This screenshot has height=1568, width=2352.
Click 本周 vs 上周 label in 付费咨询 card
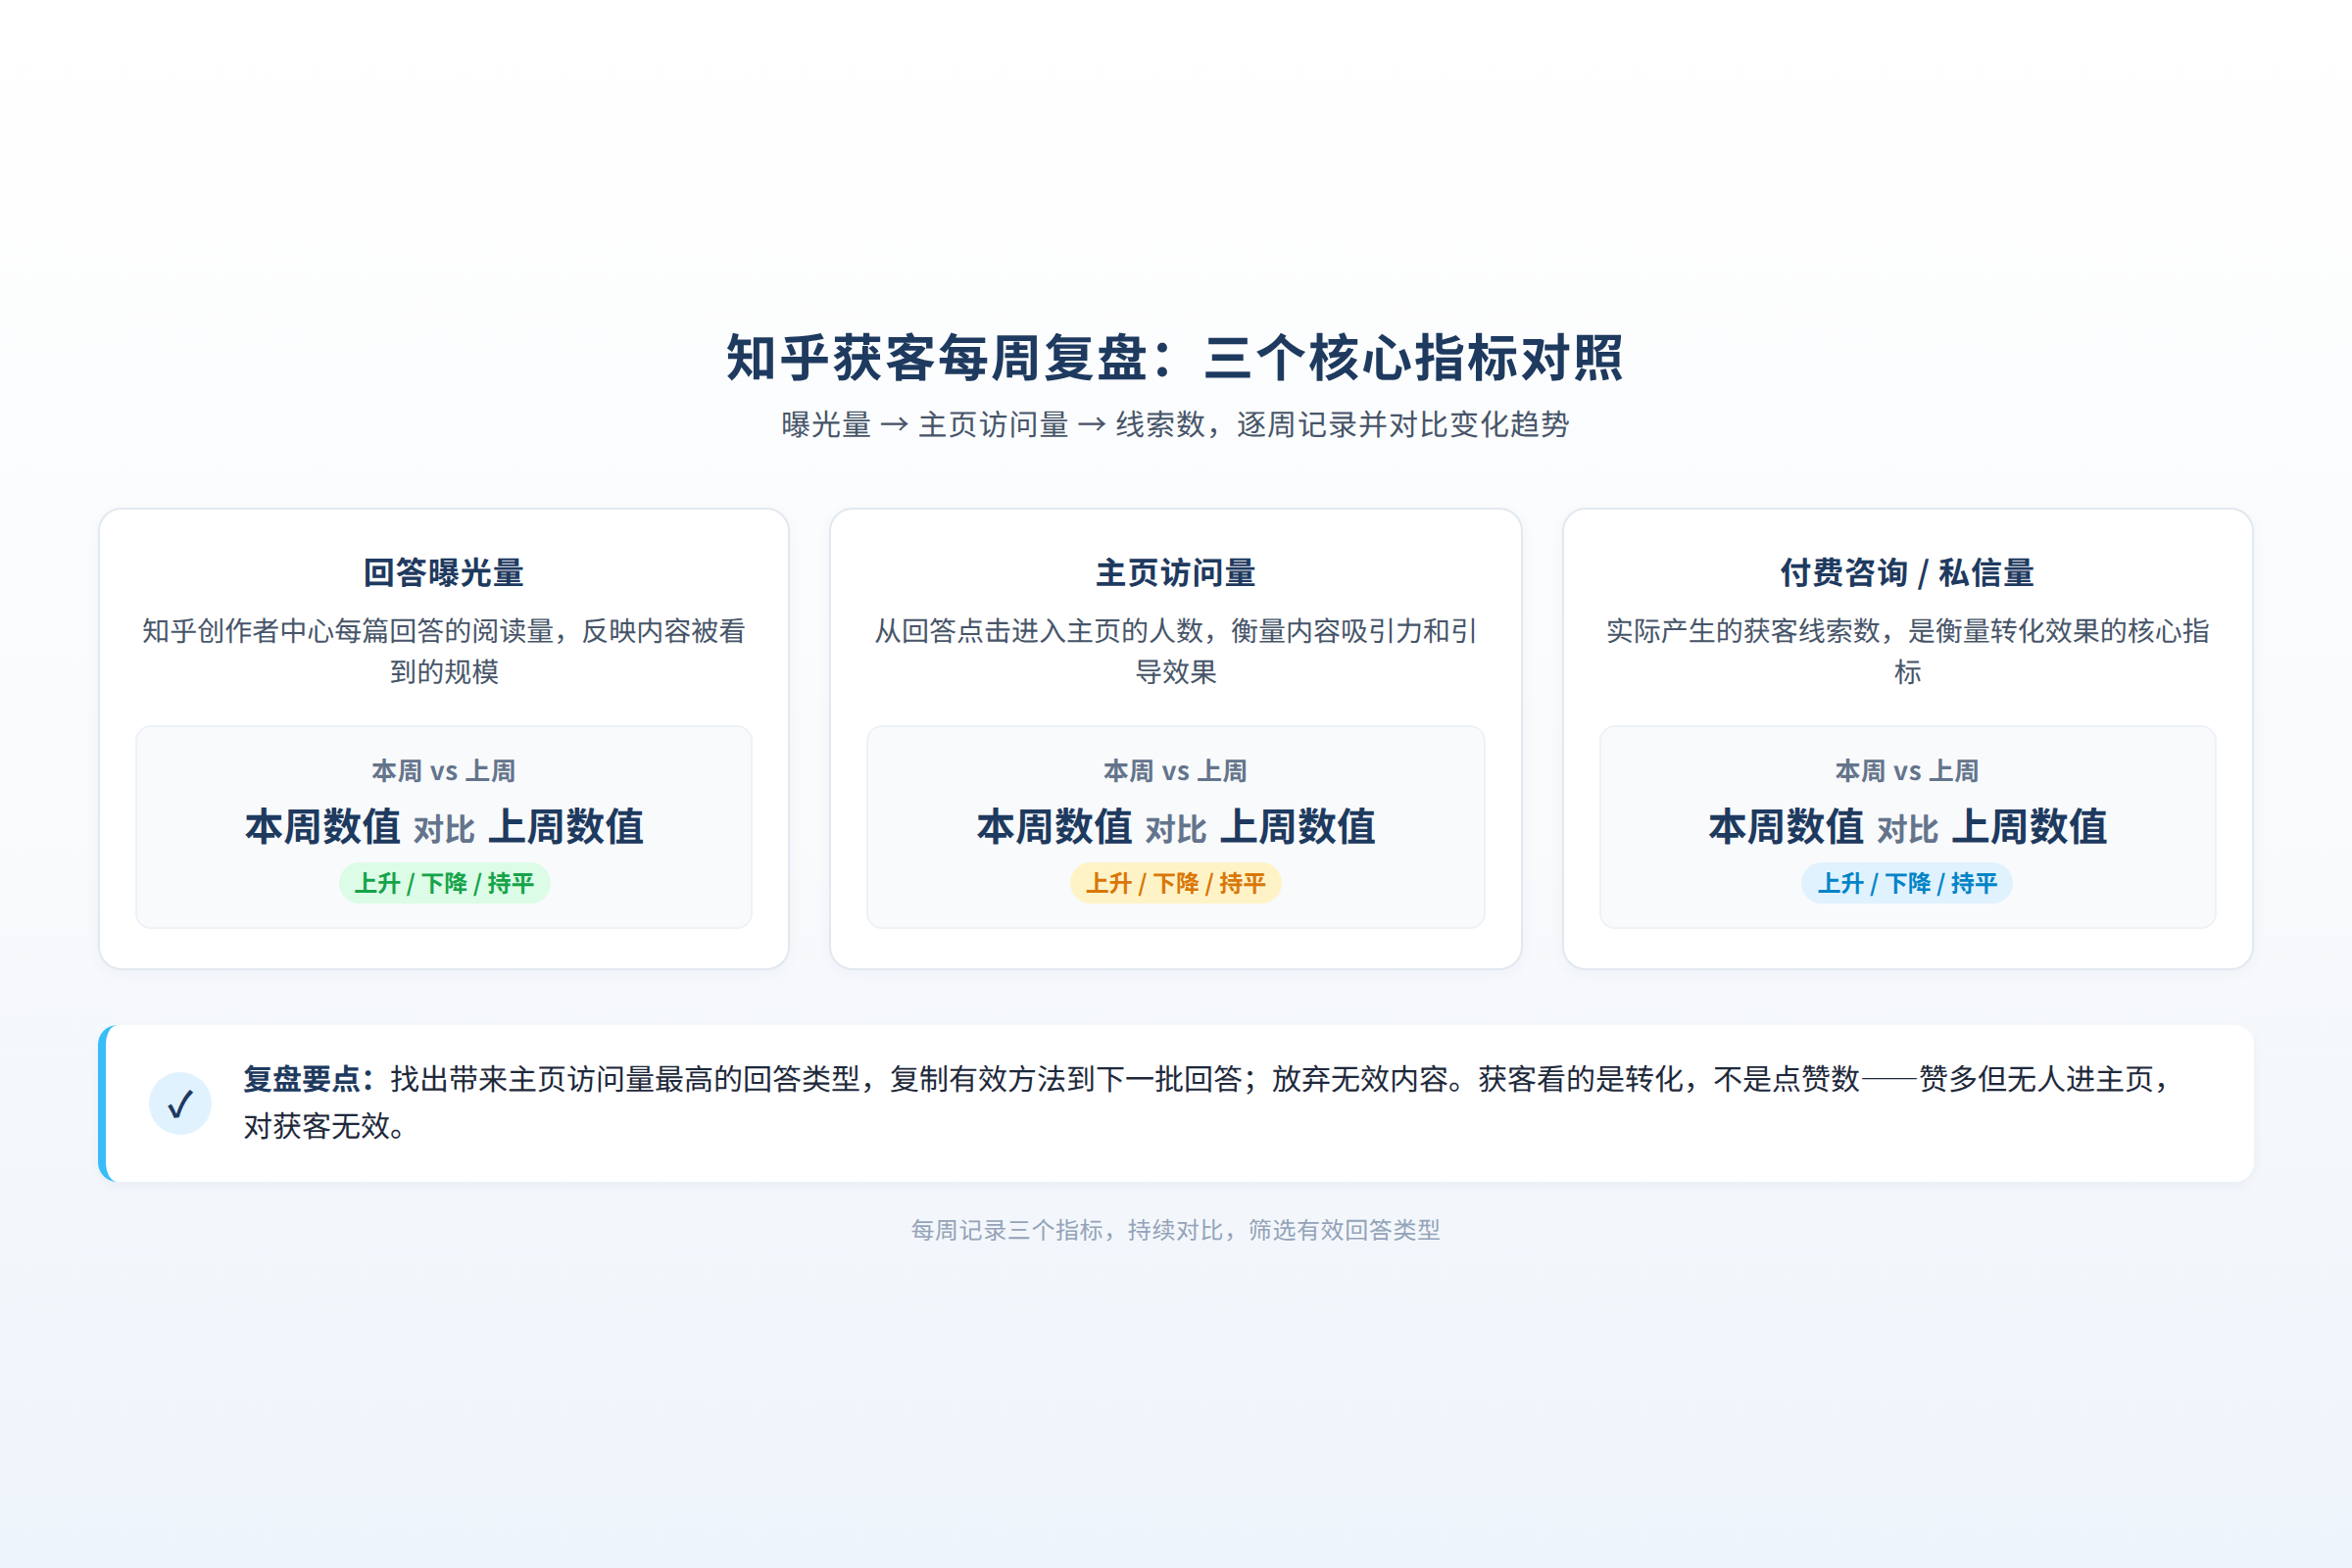(1907, 771)
